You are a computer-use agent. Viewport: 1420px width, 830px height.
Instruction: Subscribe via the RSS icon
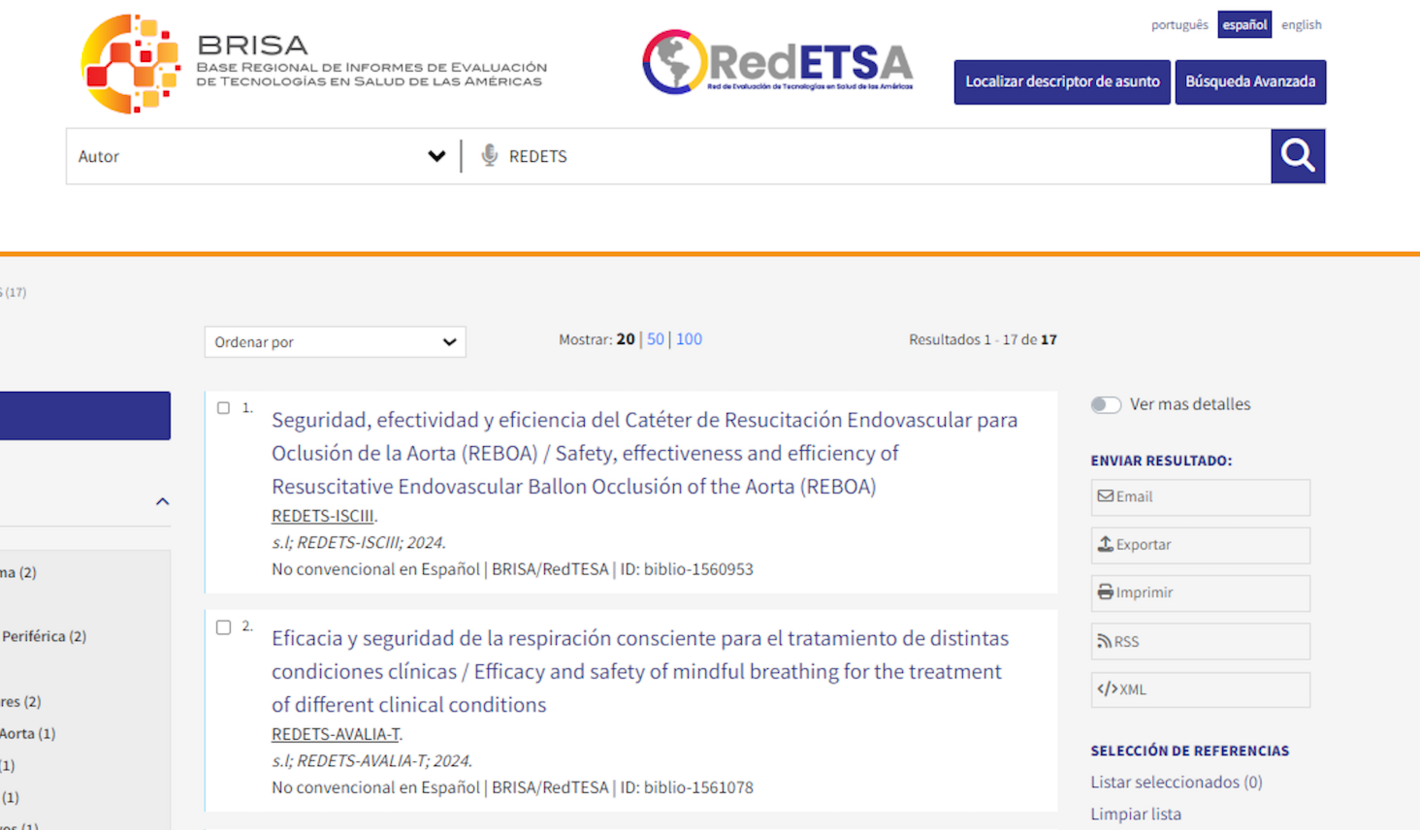coord(1199,641)
